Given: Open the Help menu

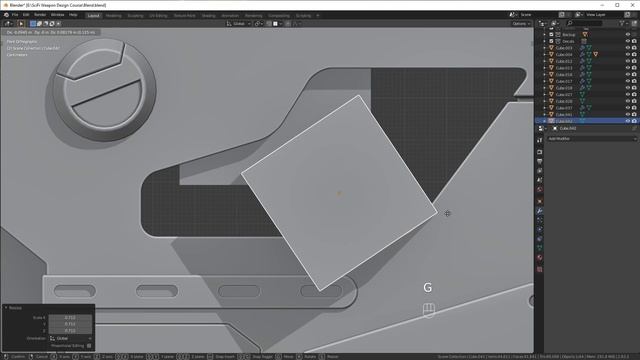Looking at the screenshot, I should (73, 15).
